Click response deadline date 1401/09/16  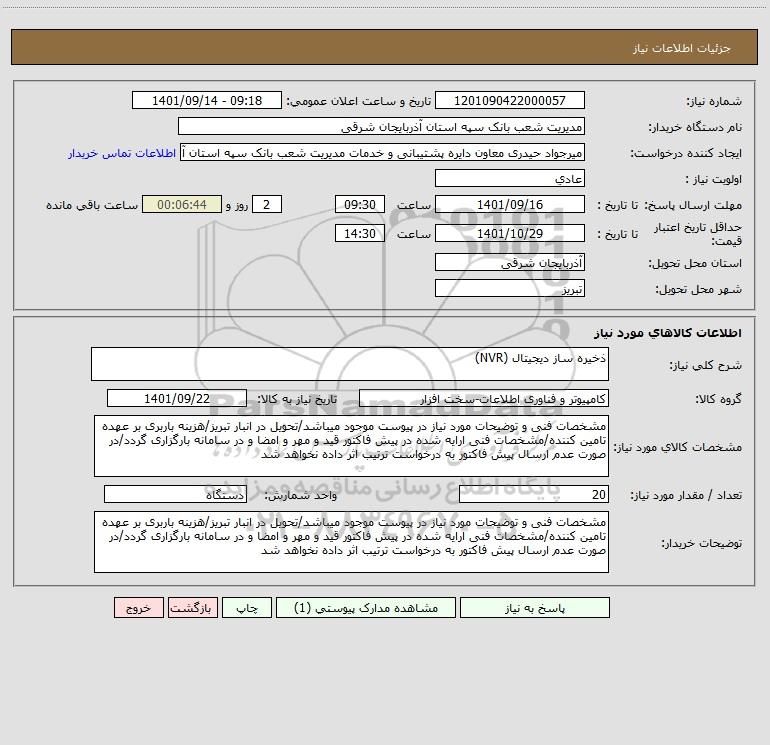[510, 204]
